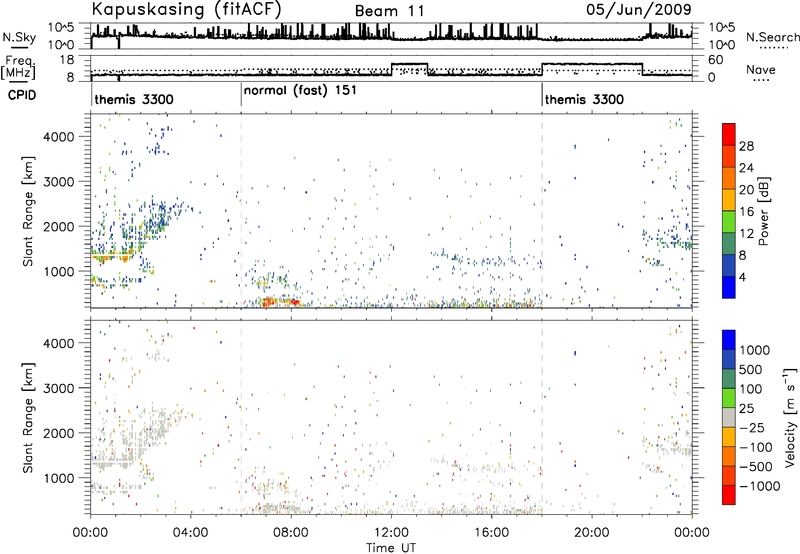Image resolution: width=800 pixels, height=554 pixels.
Task: Click the '12' tick on the Power scale
Action: 746,234
